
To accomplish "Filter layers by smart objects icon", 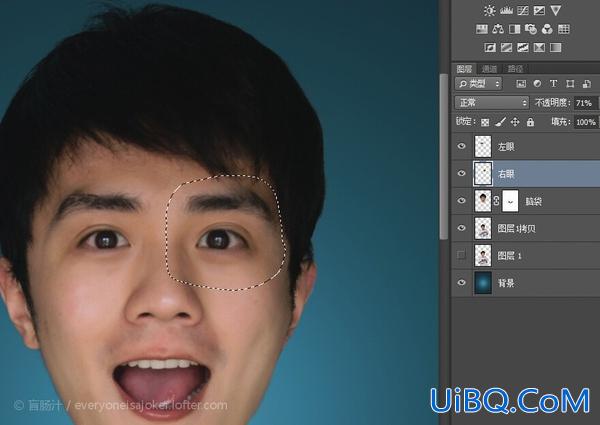I will [587, 84].
